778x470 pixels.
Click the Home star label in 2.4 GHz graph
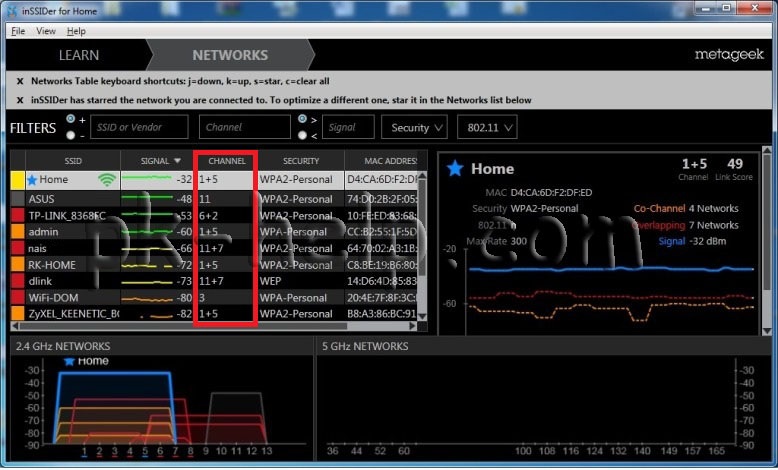tap(86, 361)
